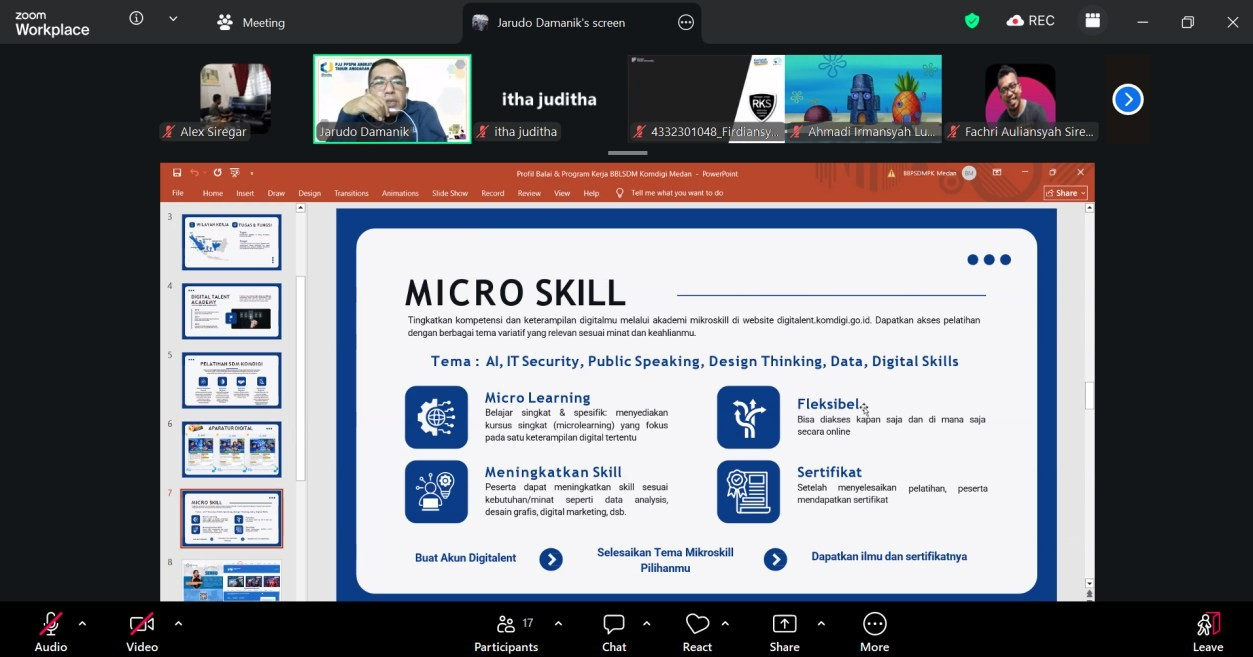Open the meeting info icon
1253x657 pixels.
coord(137,19)
